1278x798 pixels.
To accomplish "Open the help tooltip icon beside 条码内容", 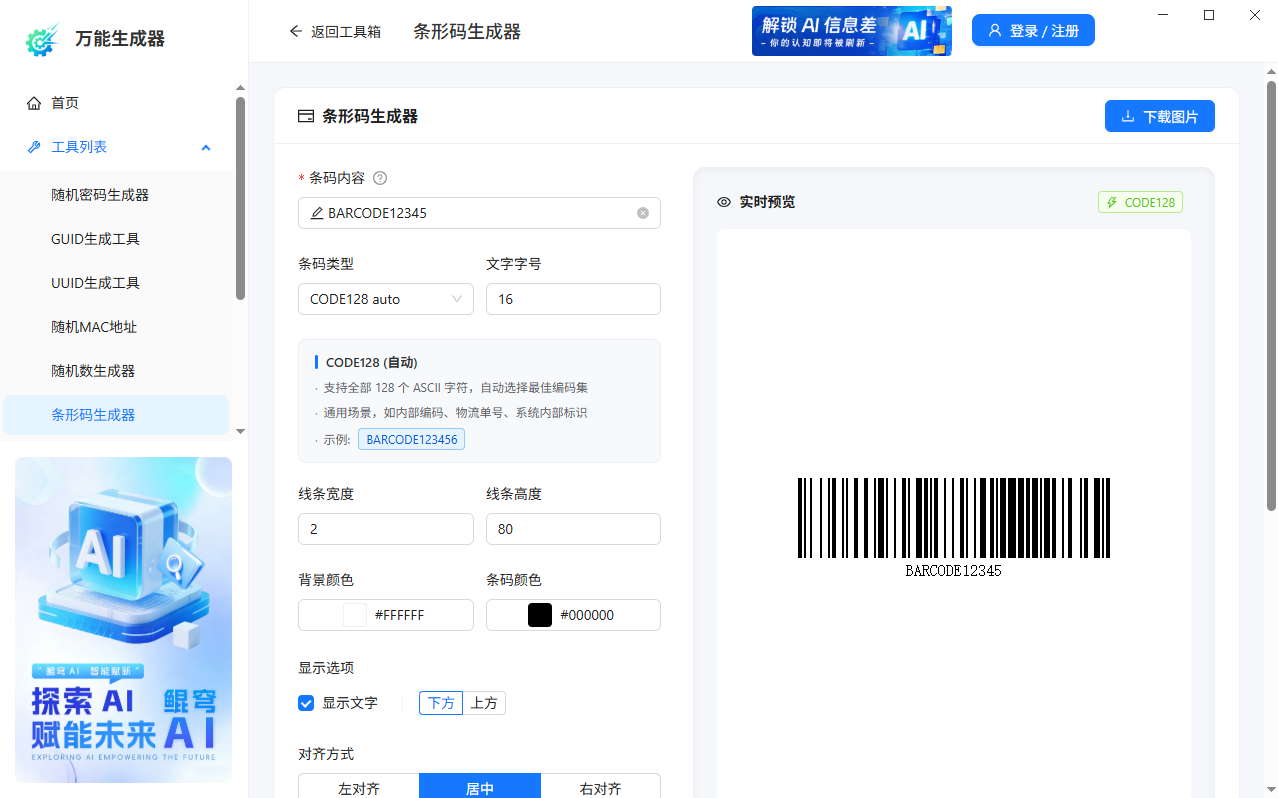I will tap(379, 177).
